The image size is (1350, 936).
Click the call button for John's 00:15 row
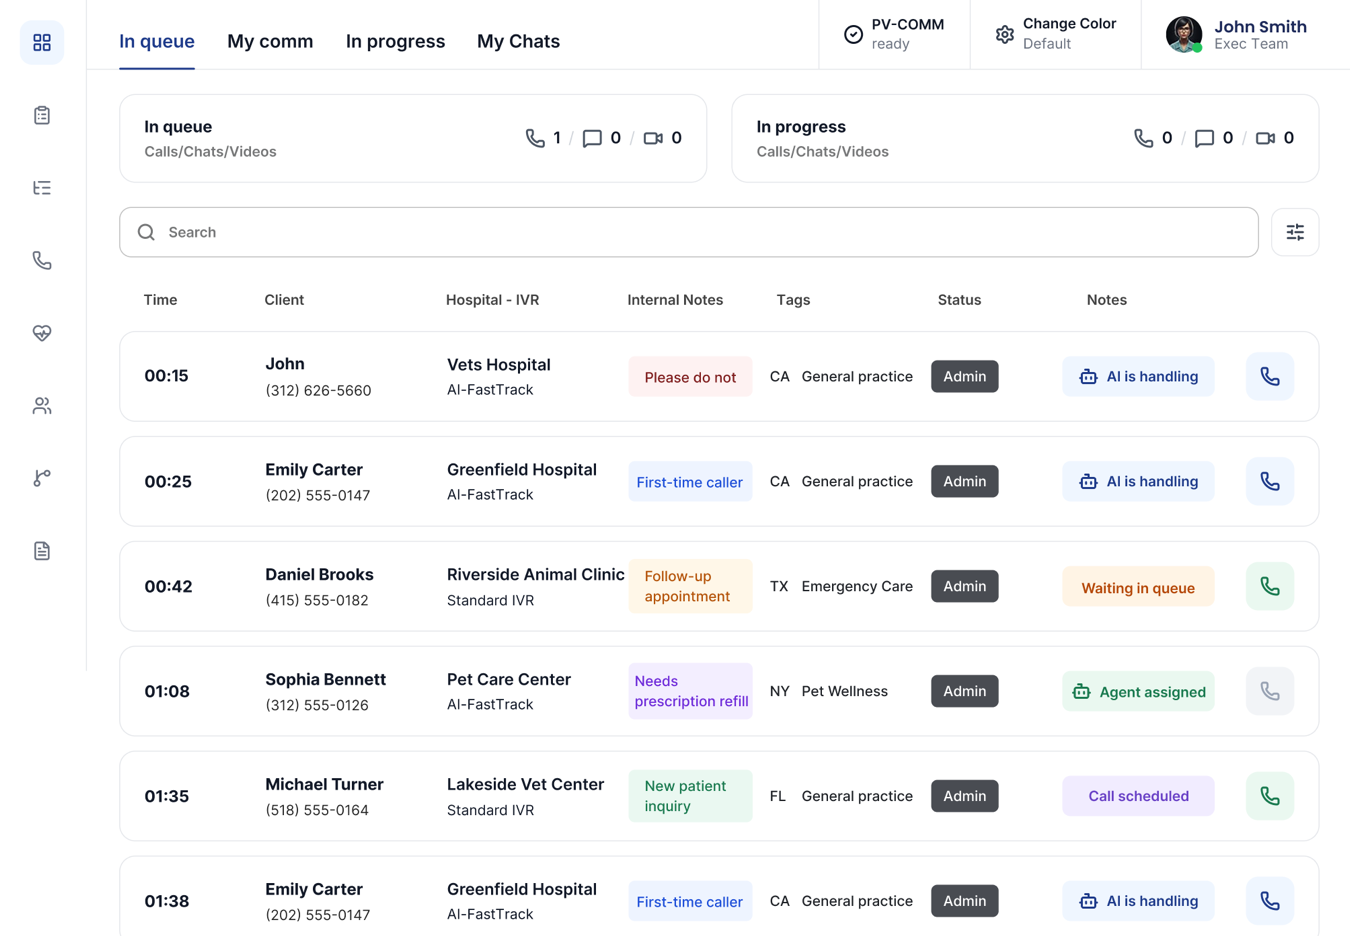(x=1270, y=376)
